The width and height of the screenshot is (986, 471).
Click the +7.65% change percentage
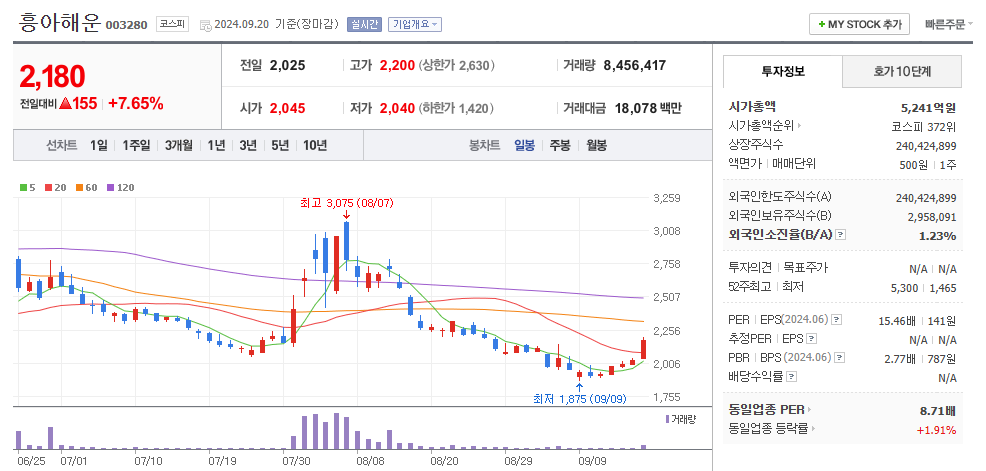136,104
